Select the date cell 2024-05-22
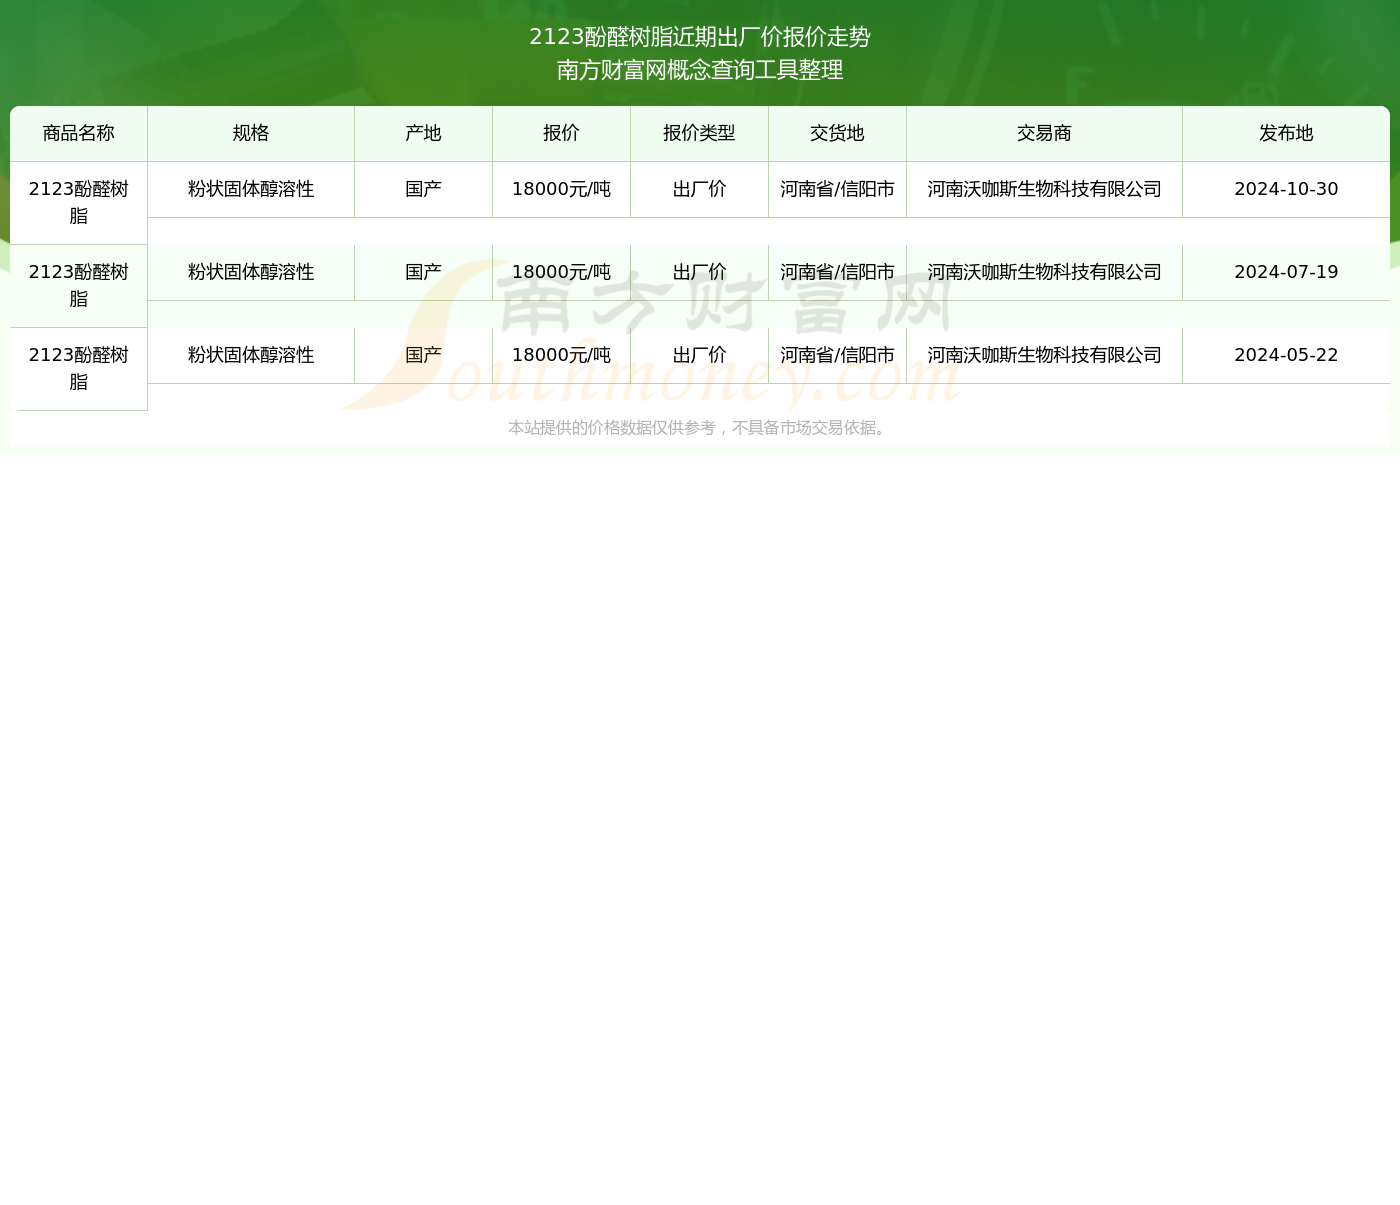This screenshot has height=1205, width=1400. [x=1286, y=355]
